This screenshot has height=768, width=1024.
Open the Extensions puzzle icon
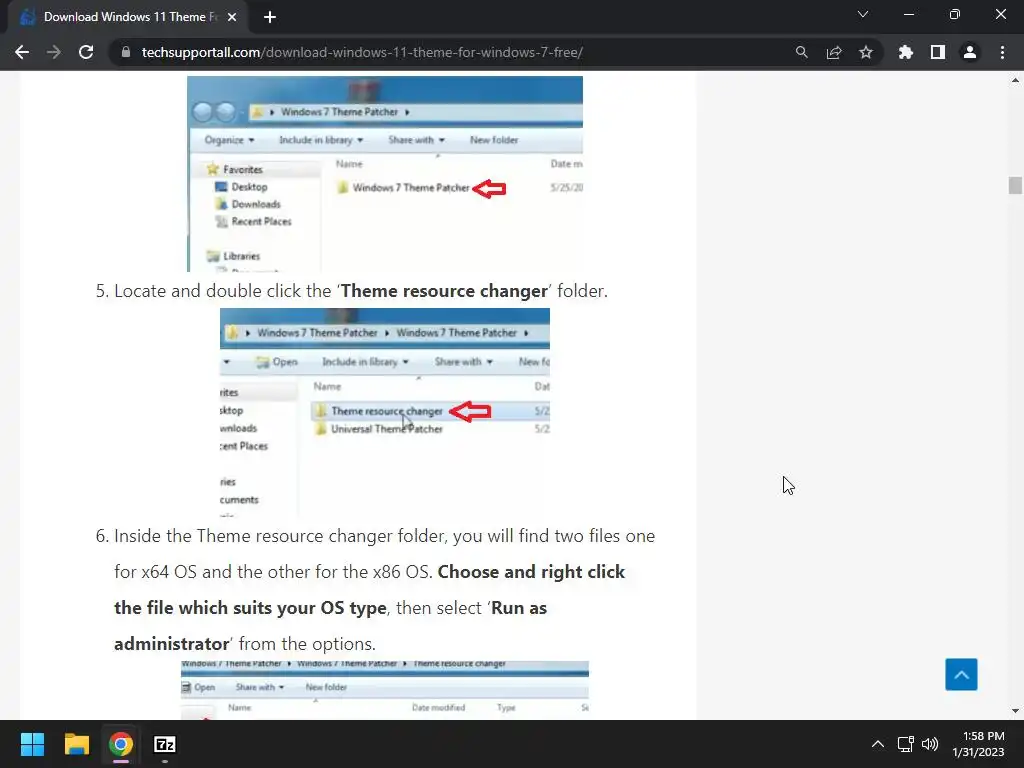[905, 52]
